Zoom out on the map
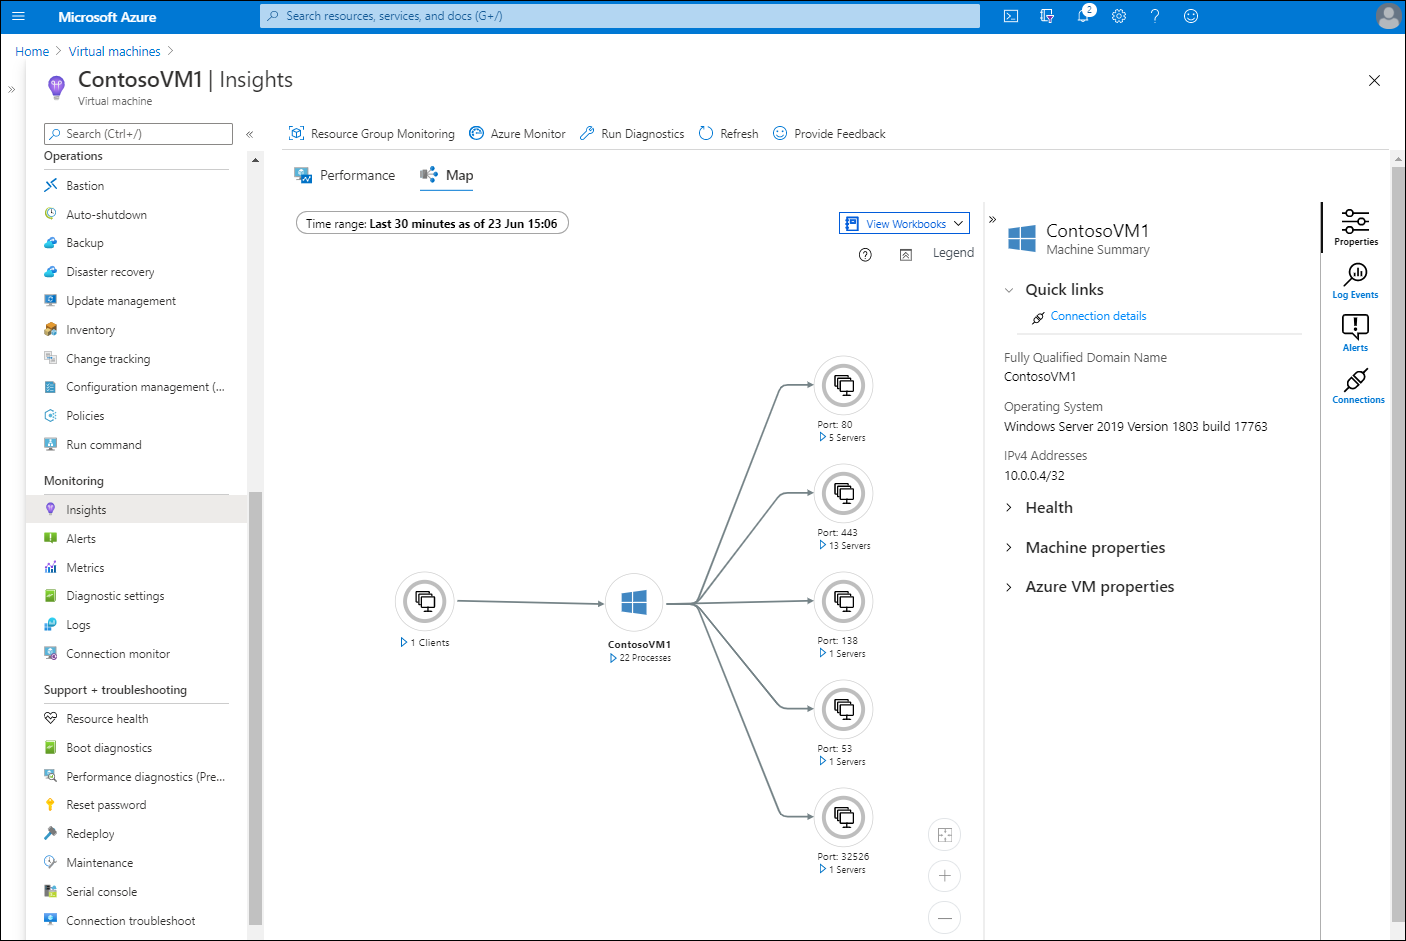The width and height of the screenshot is (1406, 941). click(945, 918)
